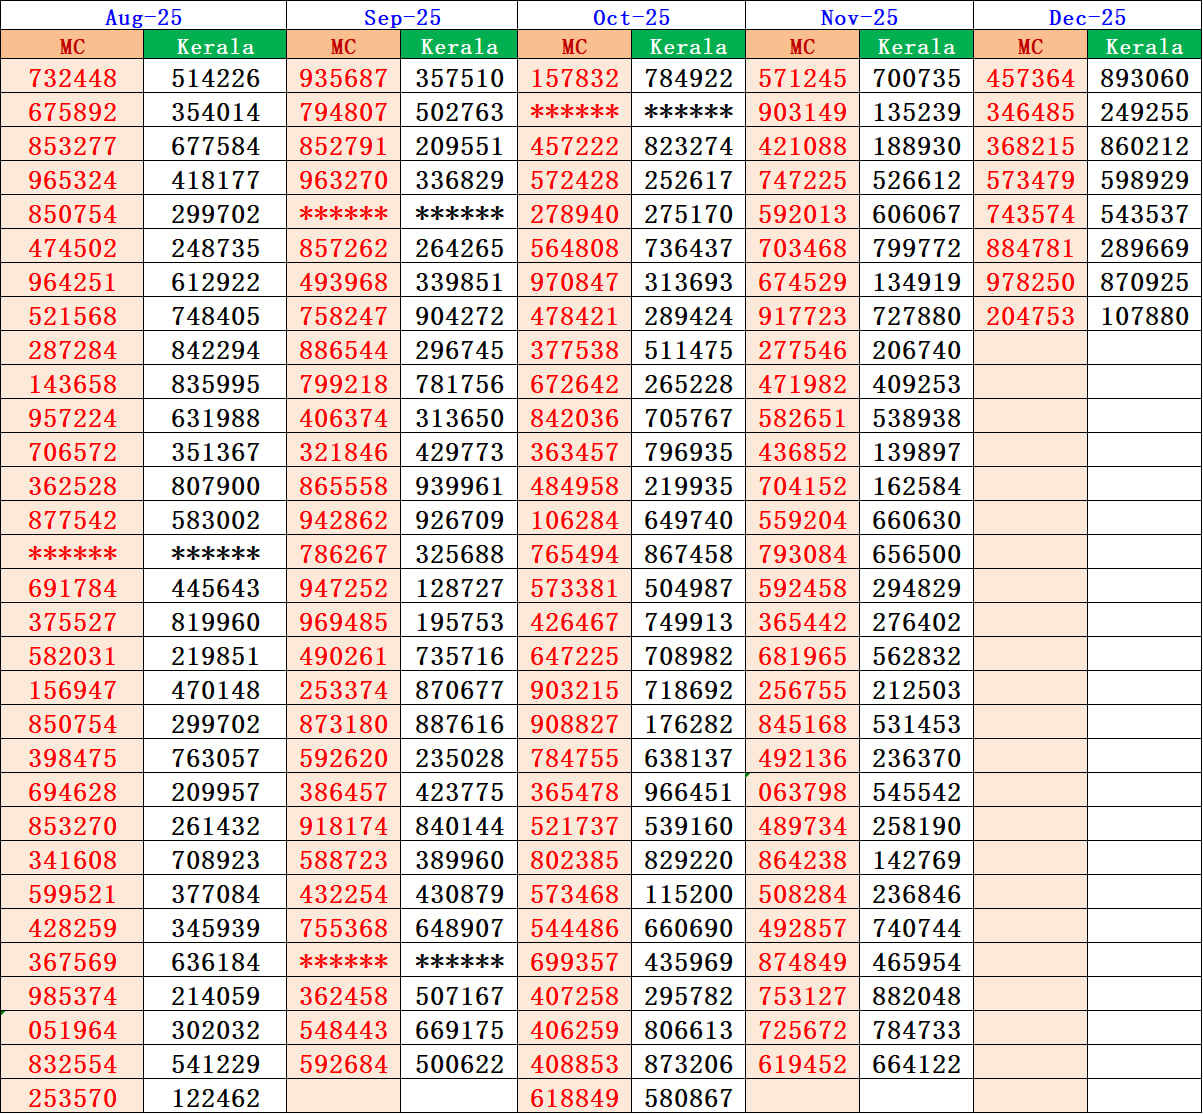Click the MC header under Aug-25
1203x1114 pixels.
(x=72, y=46)
